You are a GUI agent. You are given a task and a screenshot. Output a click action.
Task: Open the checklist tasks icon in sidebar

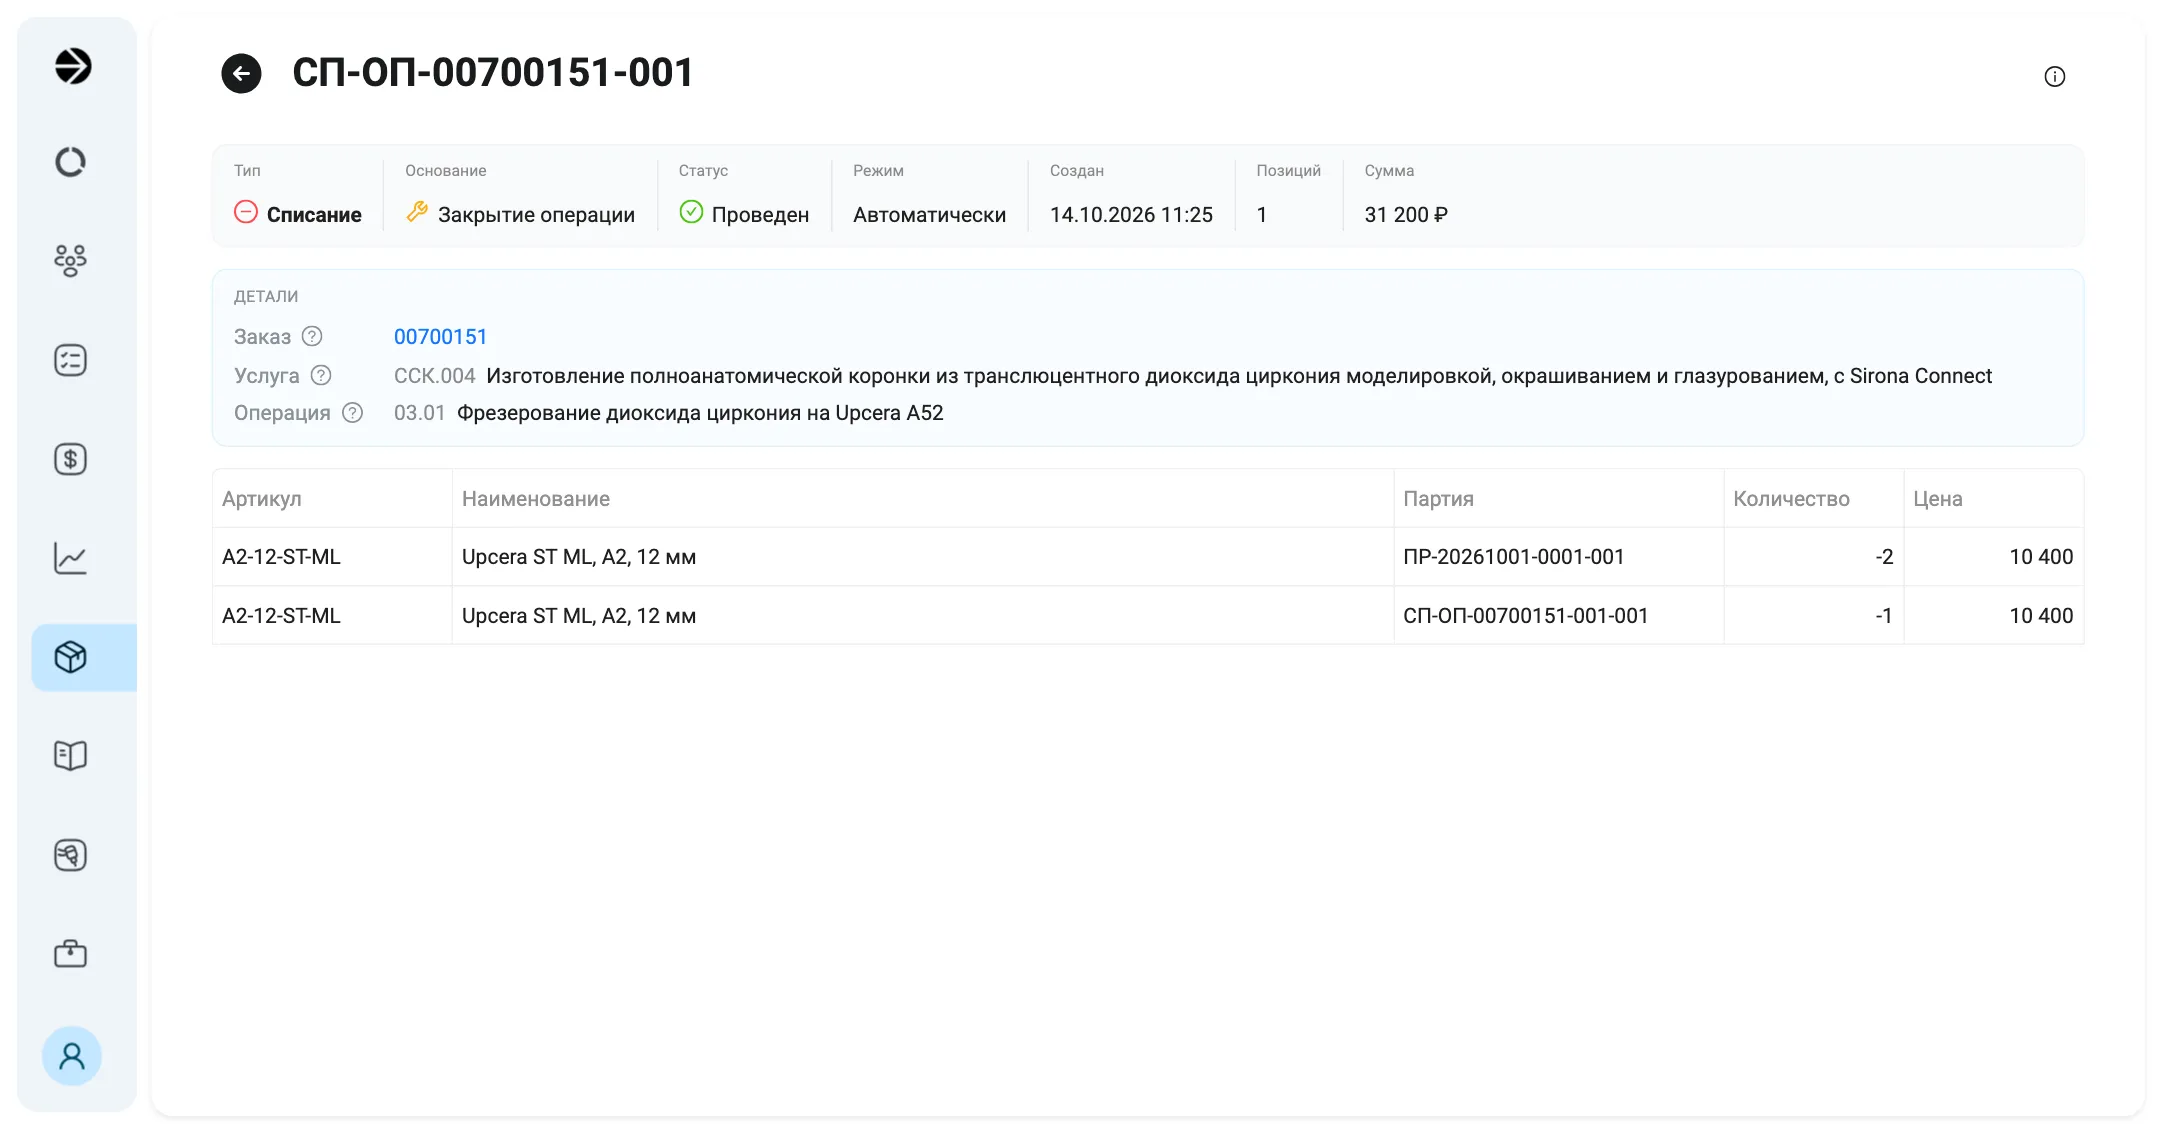tap(70, 360)
